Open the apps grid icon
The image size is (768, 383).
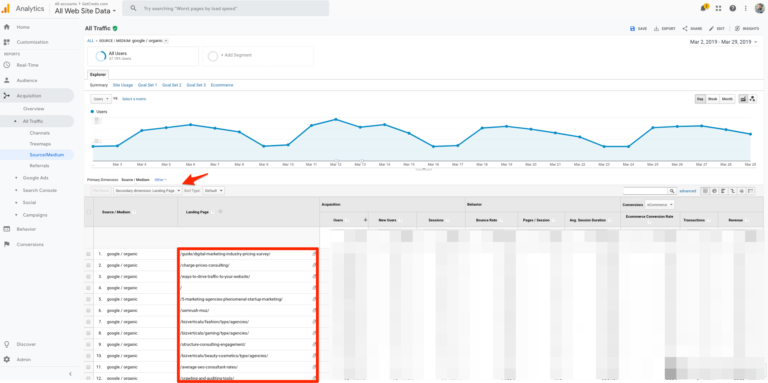pos(719,8)
